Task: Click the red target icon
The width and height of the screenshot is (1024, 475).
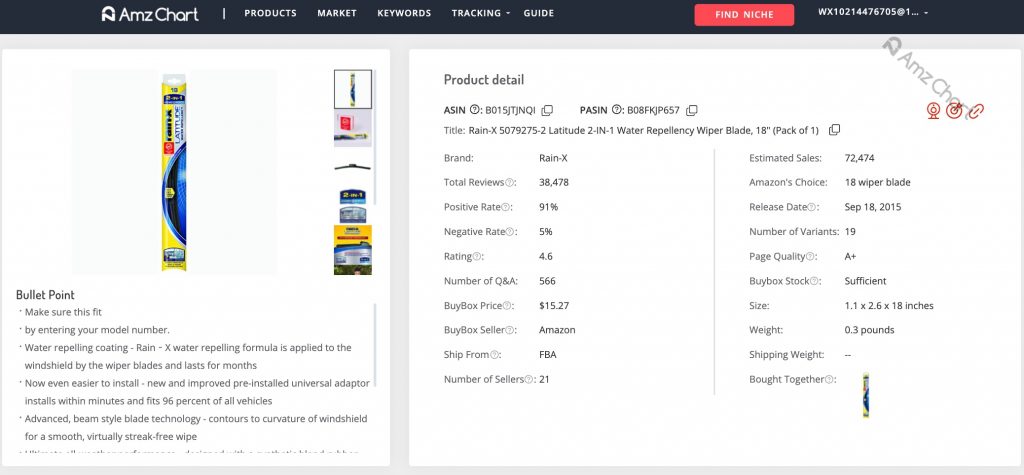Action: click(x=954, y=111)
